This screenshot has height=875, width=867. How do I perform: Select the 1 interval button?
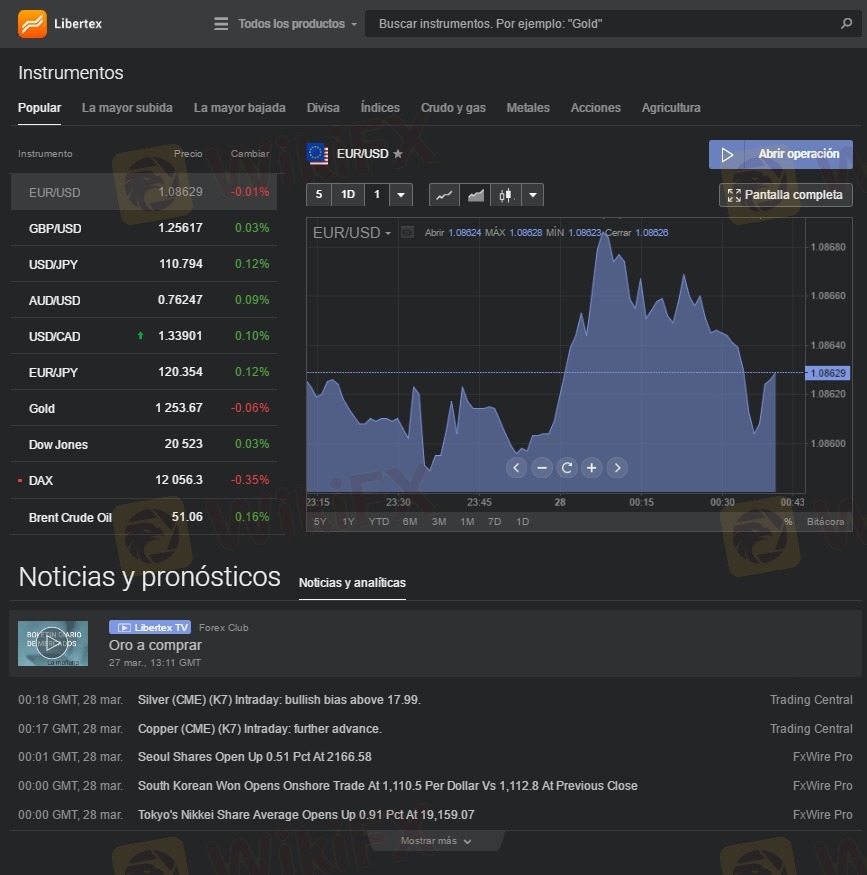tap(377, 195)
